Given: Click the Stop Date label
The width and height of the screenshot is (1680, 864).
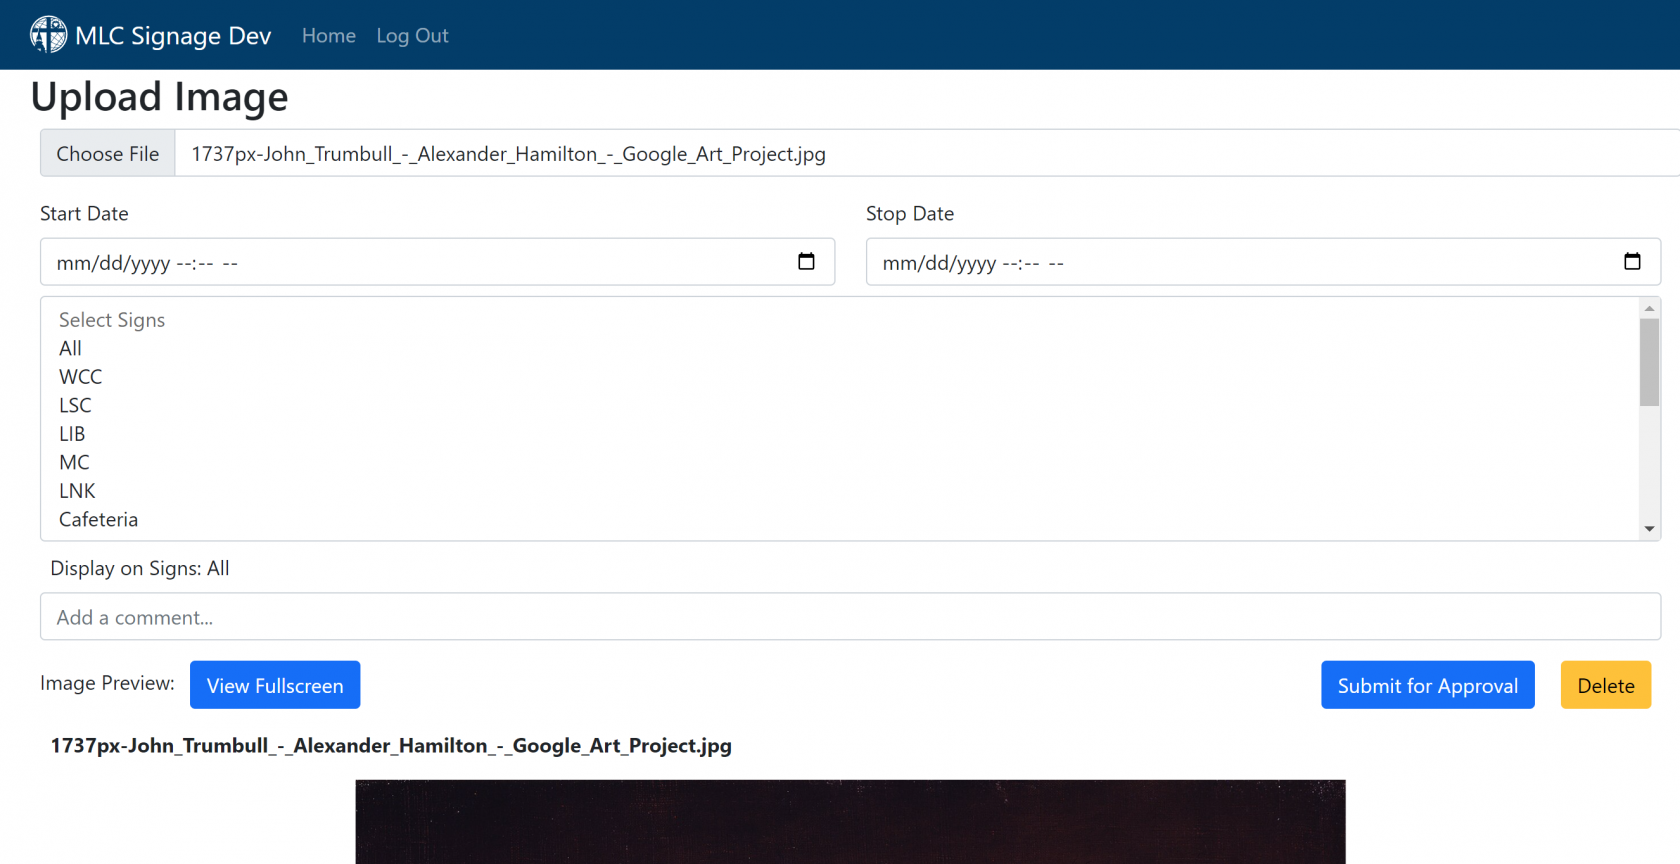Looking at the screenshot, I should click(x=910, y=213).
